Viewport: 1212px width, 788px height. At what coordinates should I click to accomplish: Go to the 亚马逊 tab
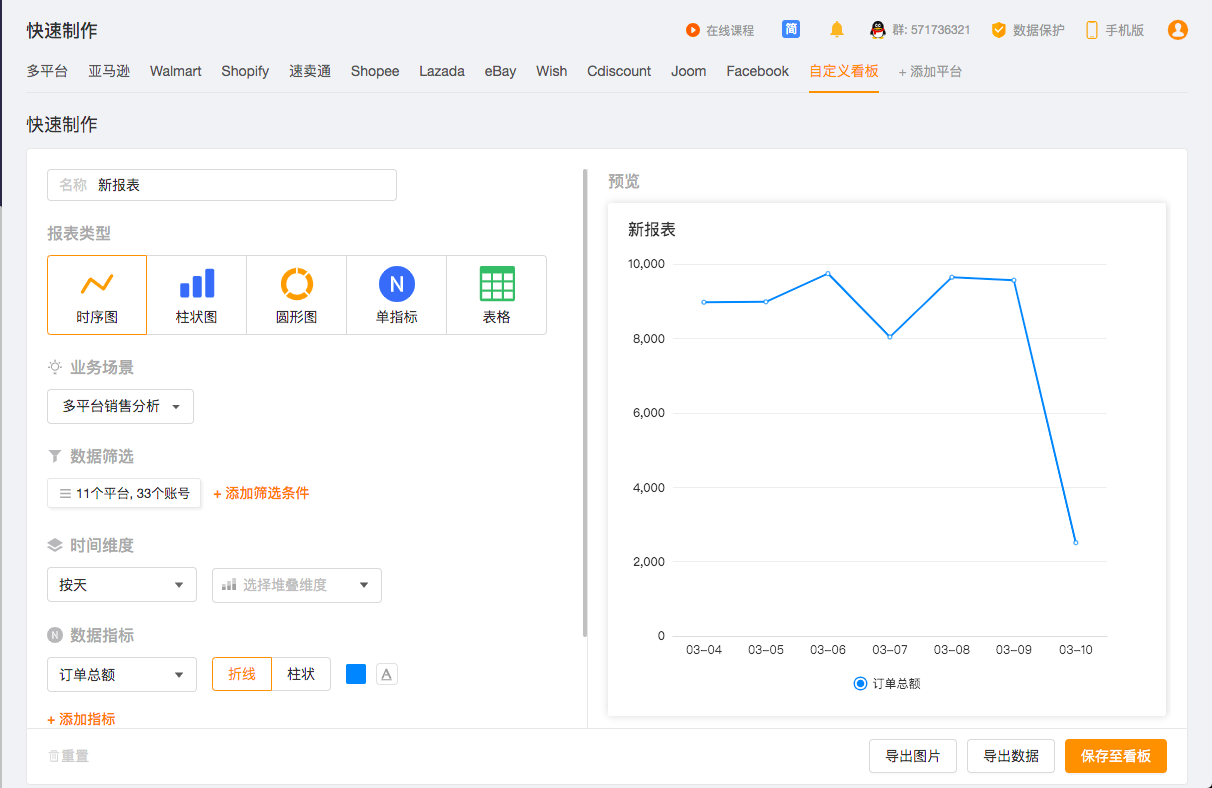click(x=109, y=71)
